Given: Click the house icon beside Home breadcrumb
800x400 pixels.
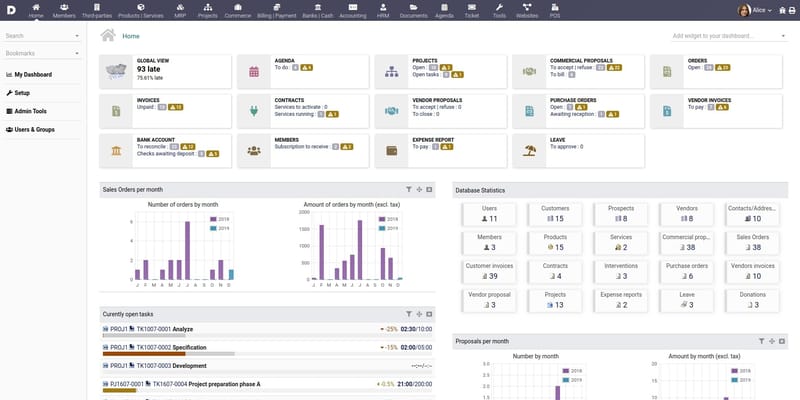Looking at the screenshot, I should coord(108,35).
